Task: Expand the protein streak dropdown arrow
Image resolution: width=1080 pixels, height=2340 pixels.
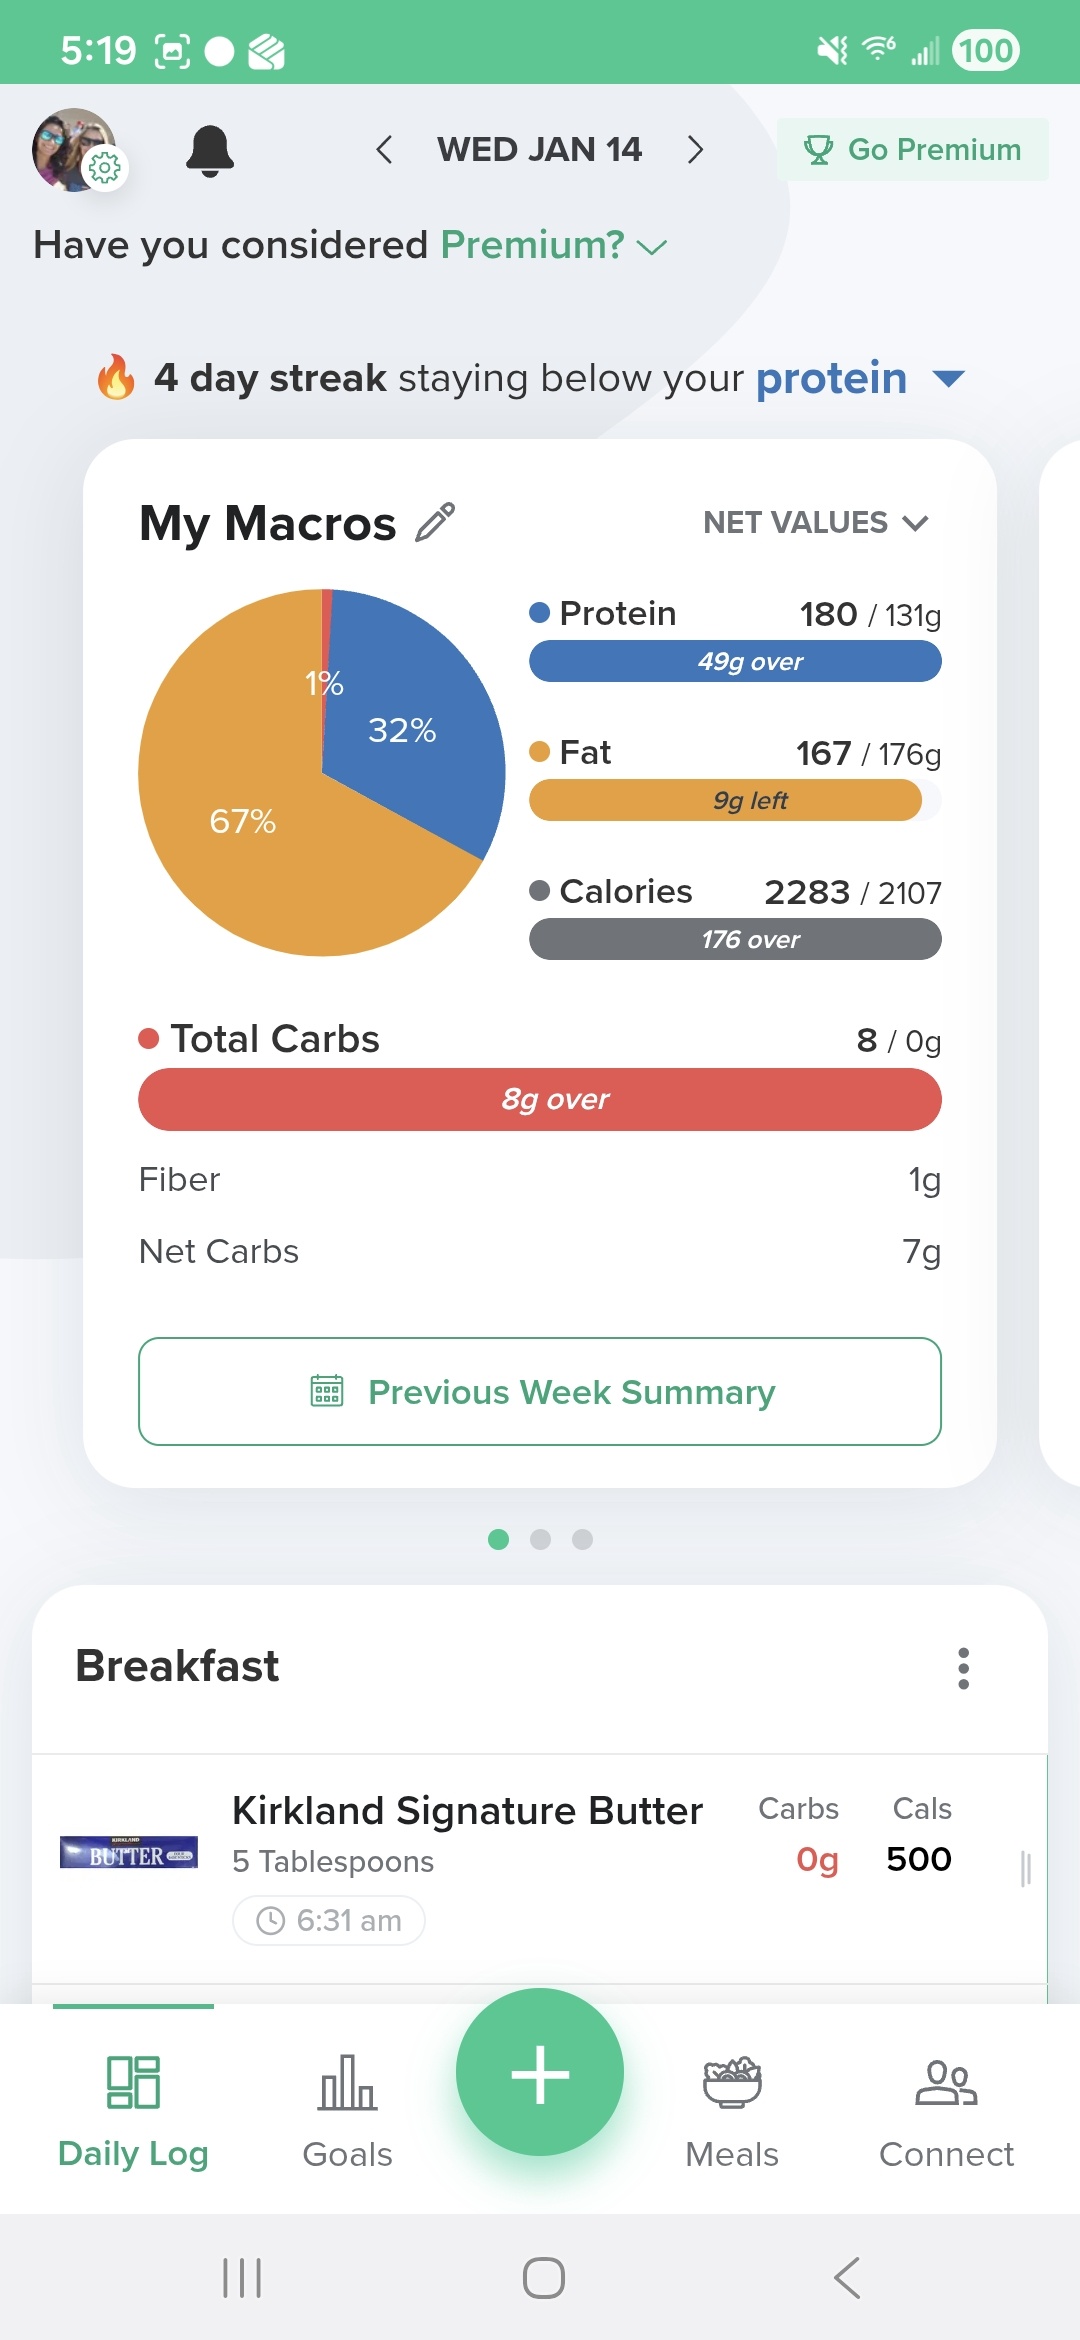Action: (948, 379)
